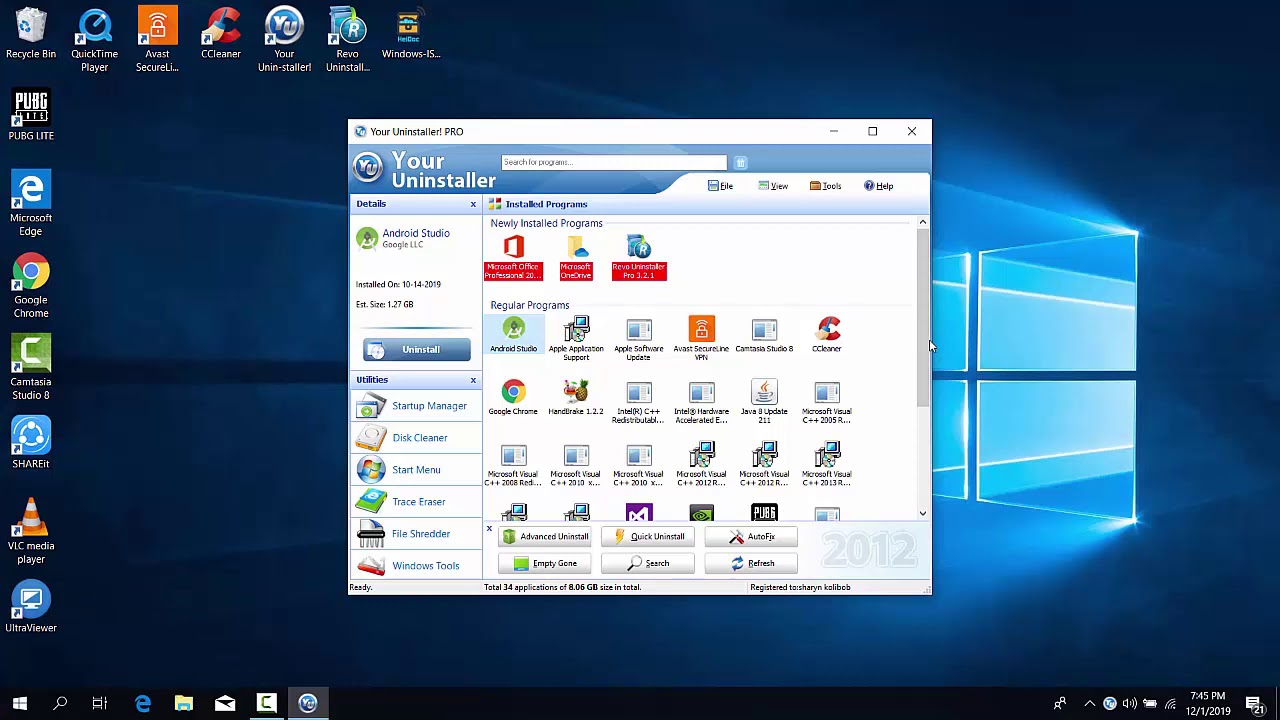Show hidden system tray icons
The width and height of the screenshot is (1280, 720).
coord(1090,704)
